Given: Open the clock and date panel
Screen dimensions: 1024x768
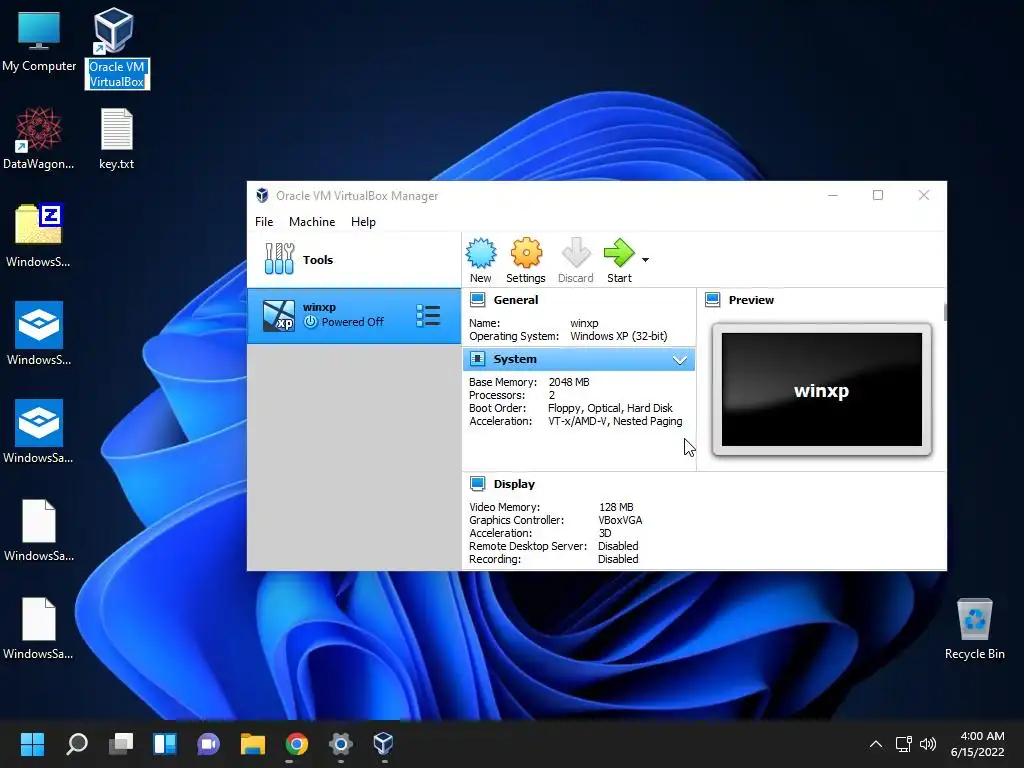Looking at the screenshot, I should point(978,744).
